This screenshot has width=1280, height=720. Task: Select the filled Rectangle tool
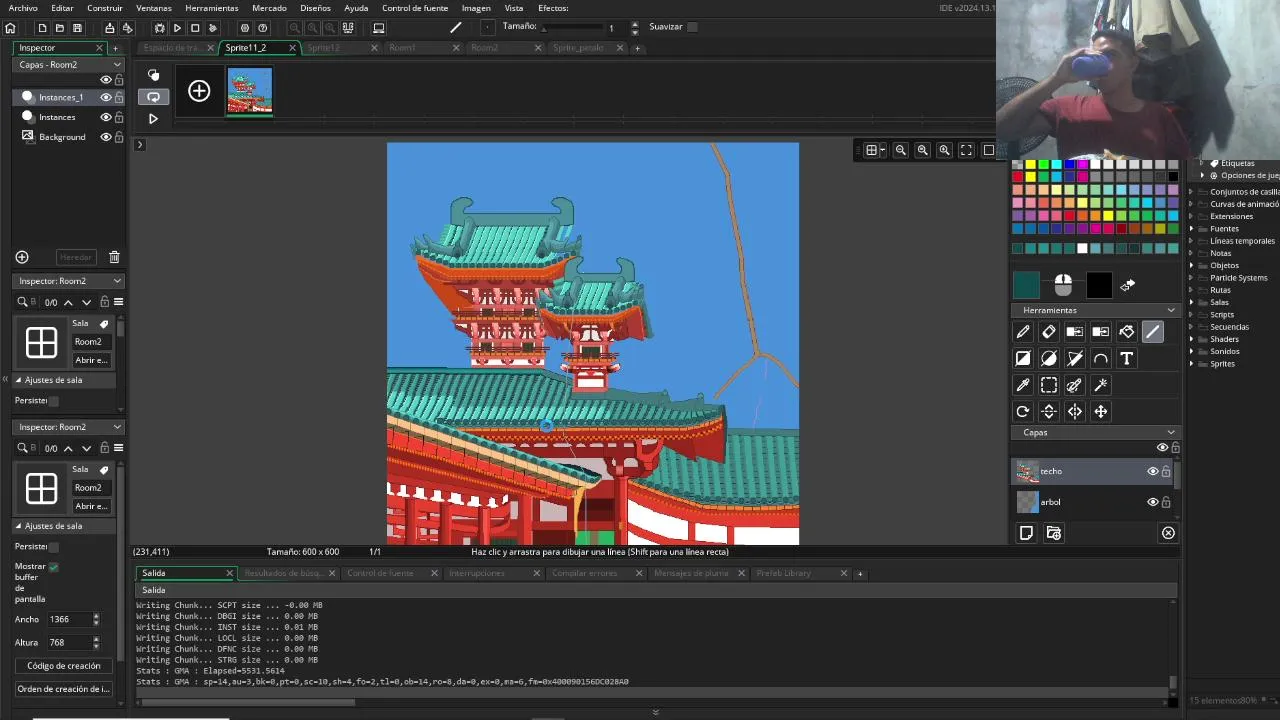point(1023,358)
